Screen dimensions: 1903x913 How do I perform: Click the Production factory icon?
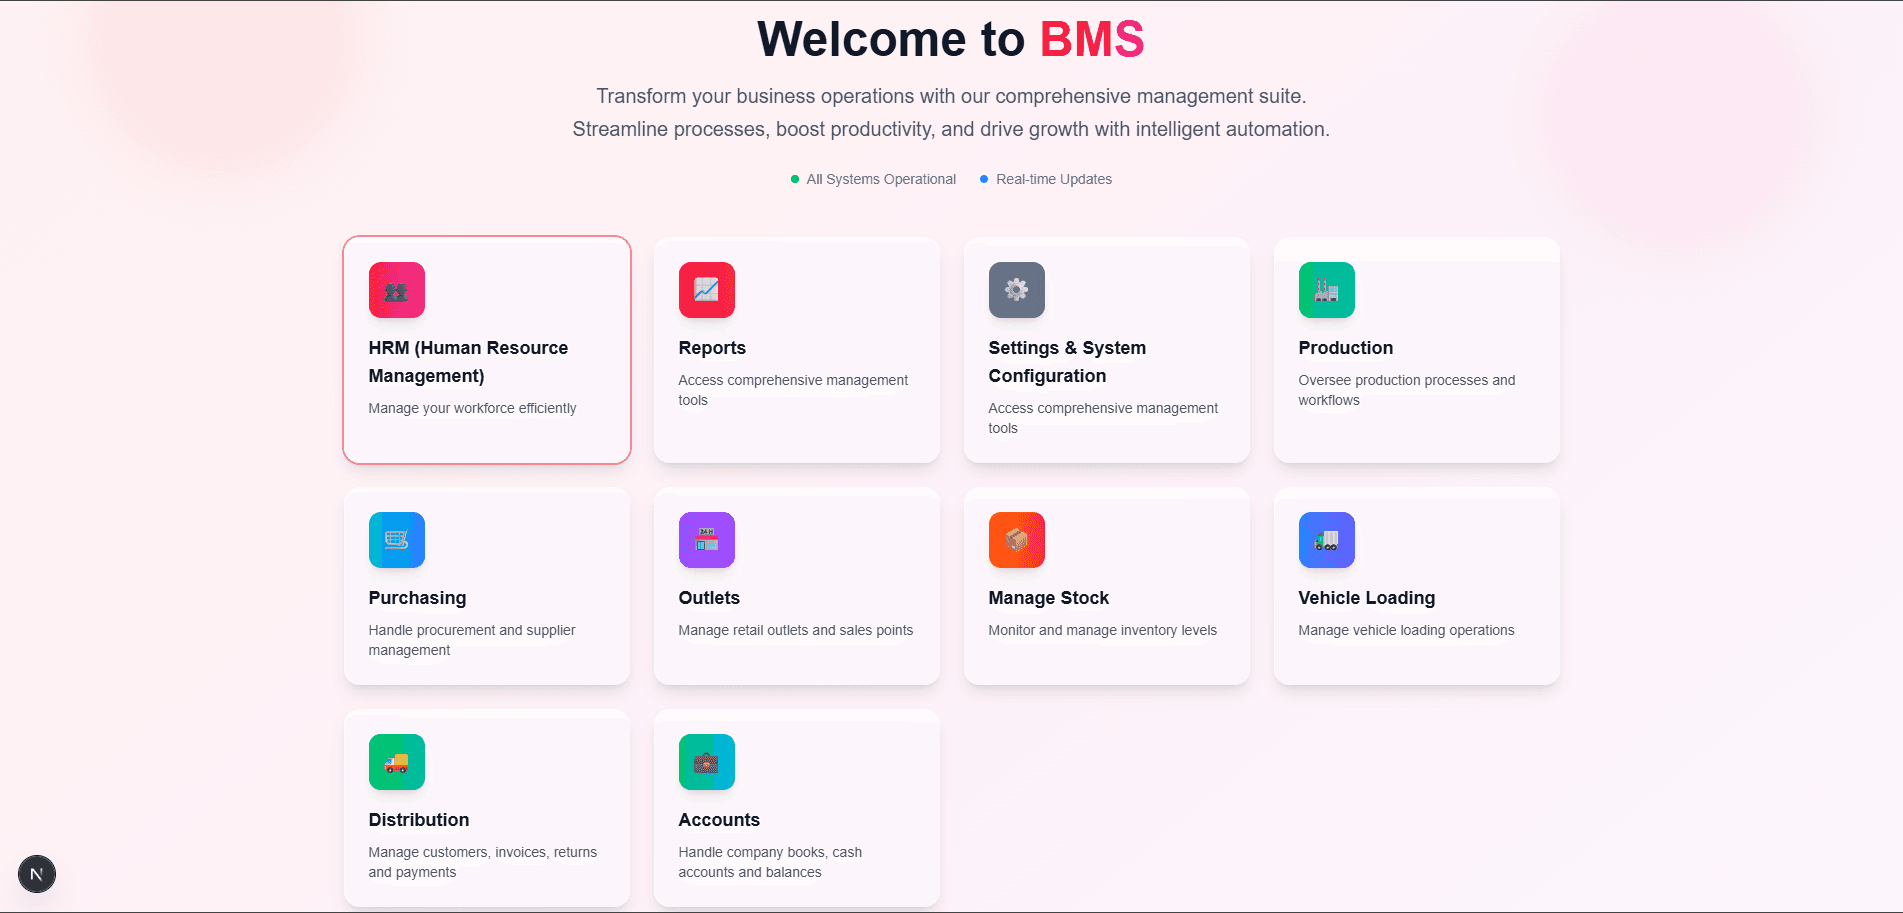(1326, 290)
